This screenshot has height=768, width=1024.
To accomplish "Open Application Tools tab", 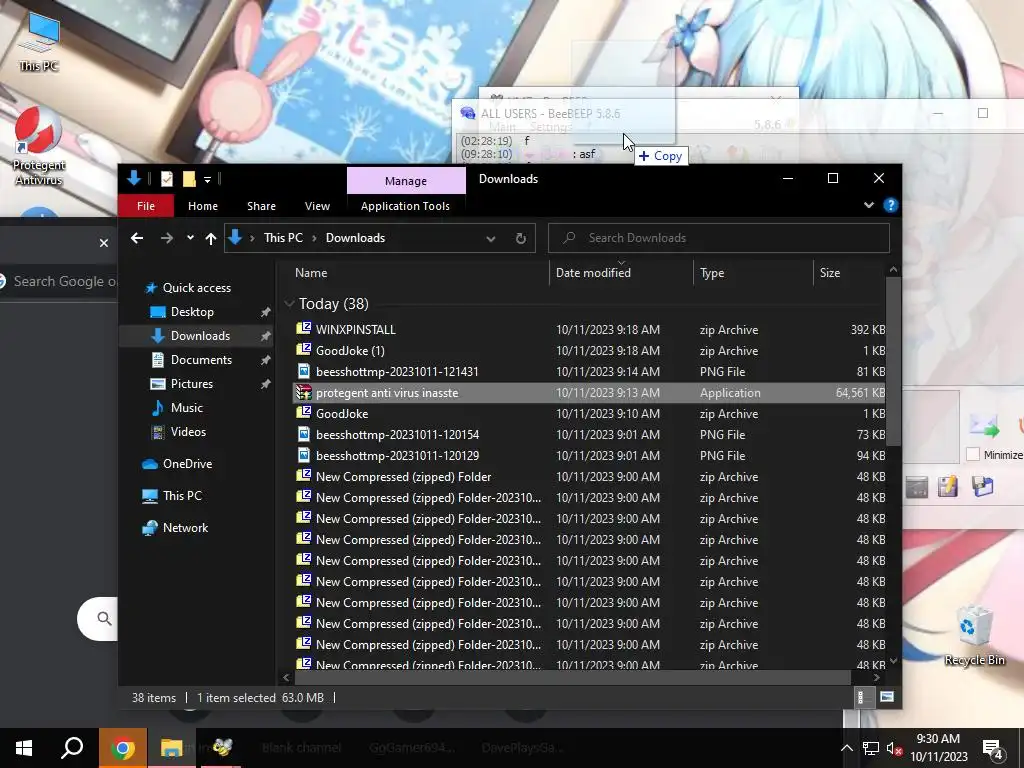I will pos(405,206).
